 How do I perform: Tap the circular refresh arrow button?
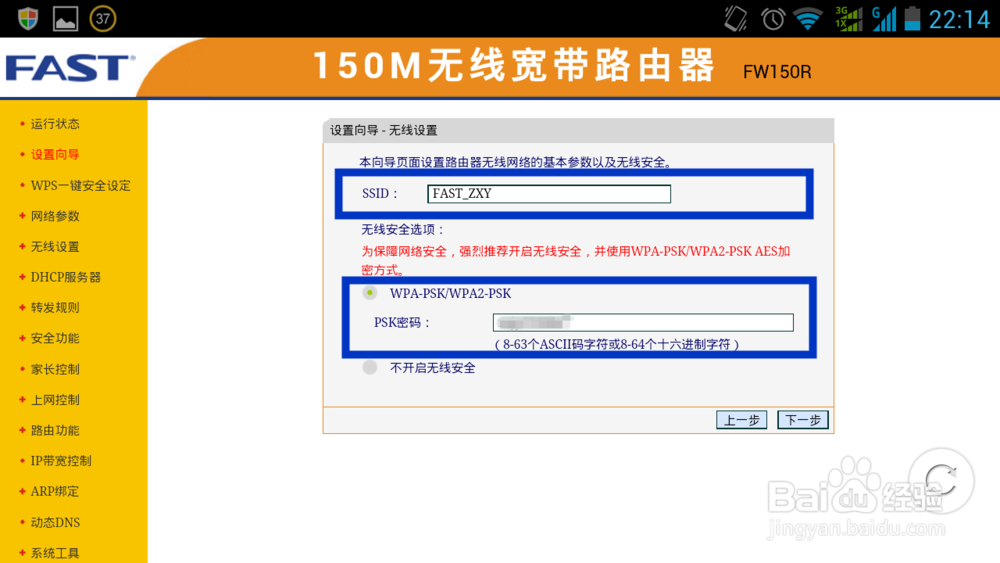pyautogui.click(x=941, y=479)
